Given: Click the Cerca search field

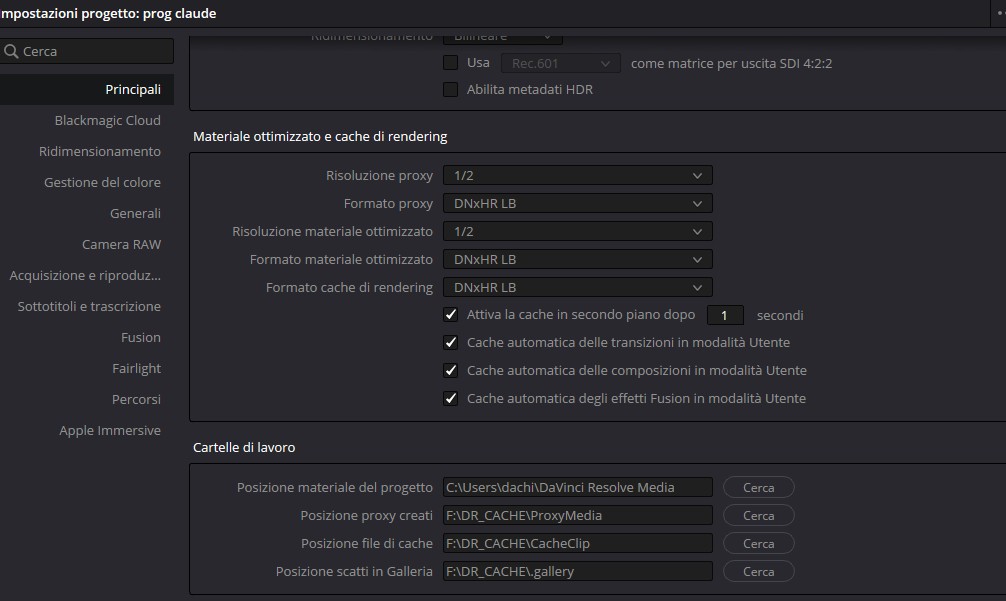Looking at the screenshot, I should pos(87,51).
